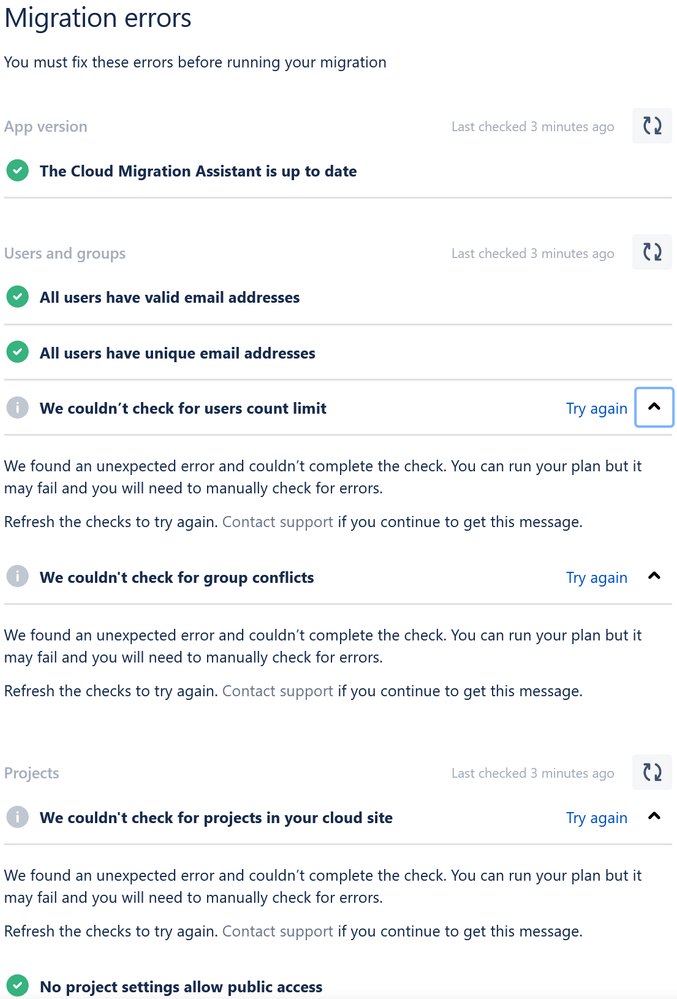Image resolution: width=677 pixels, height=999 pixels.
Task: Collapse the cloud site projects check details
Action: pyautogui.click(x=654, y=817)
